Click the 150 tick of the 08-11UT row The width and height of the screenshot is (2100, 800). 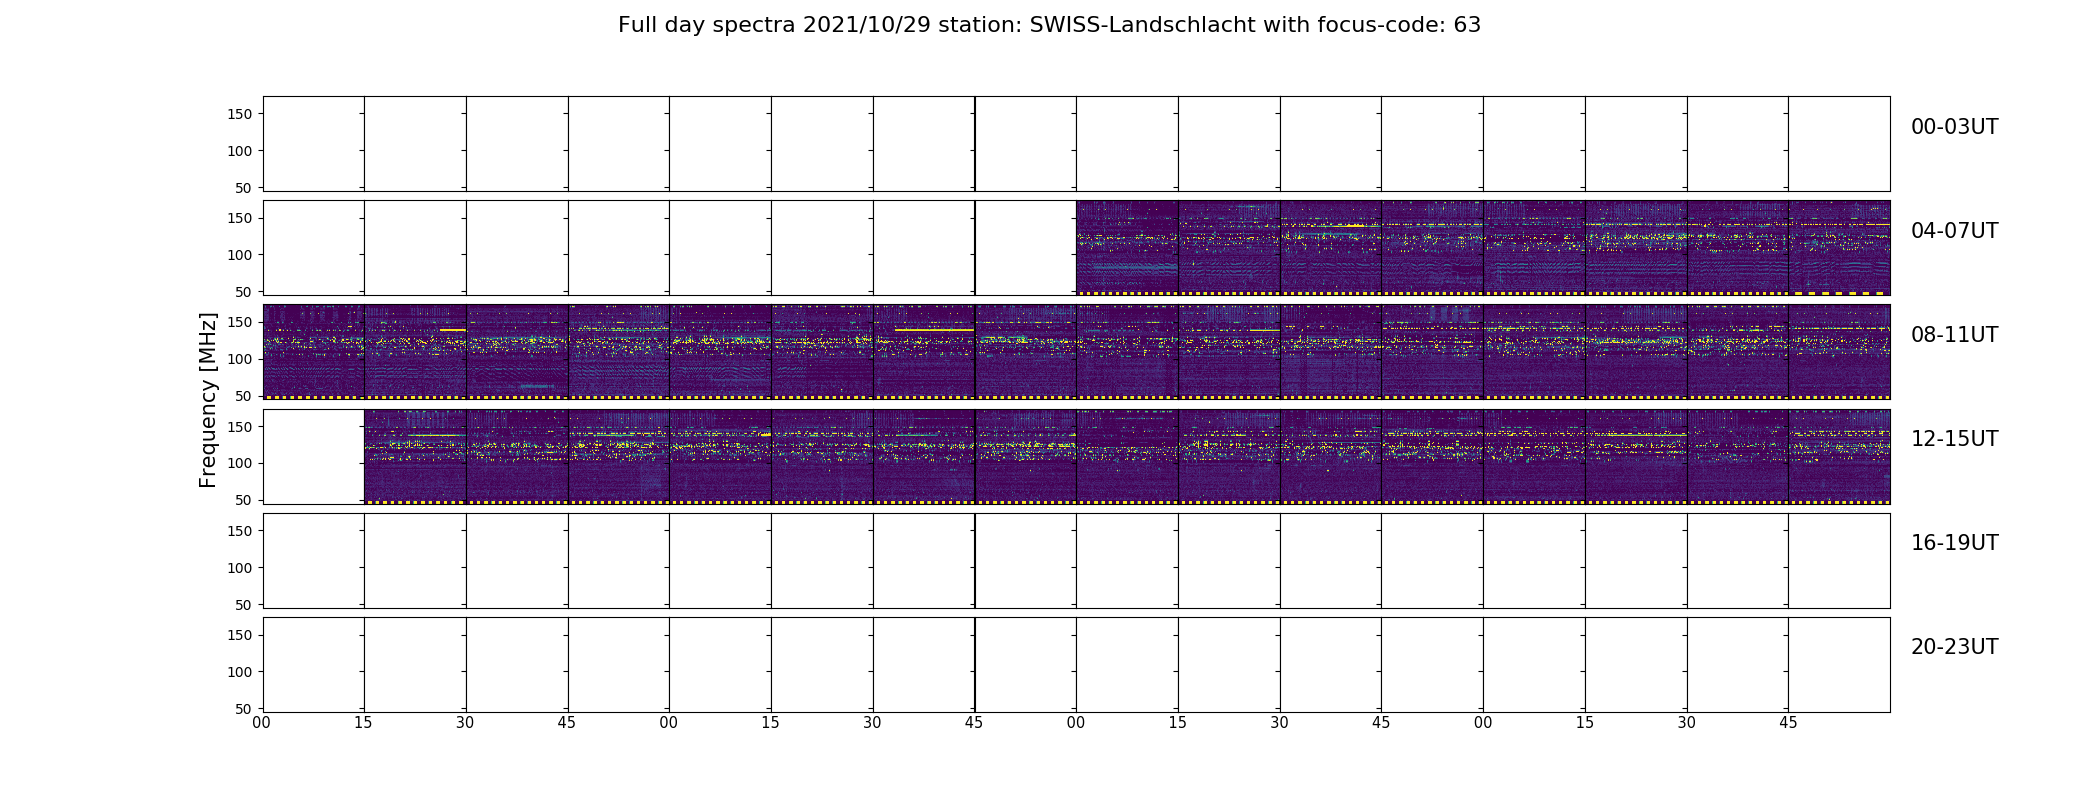point(240,322)
